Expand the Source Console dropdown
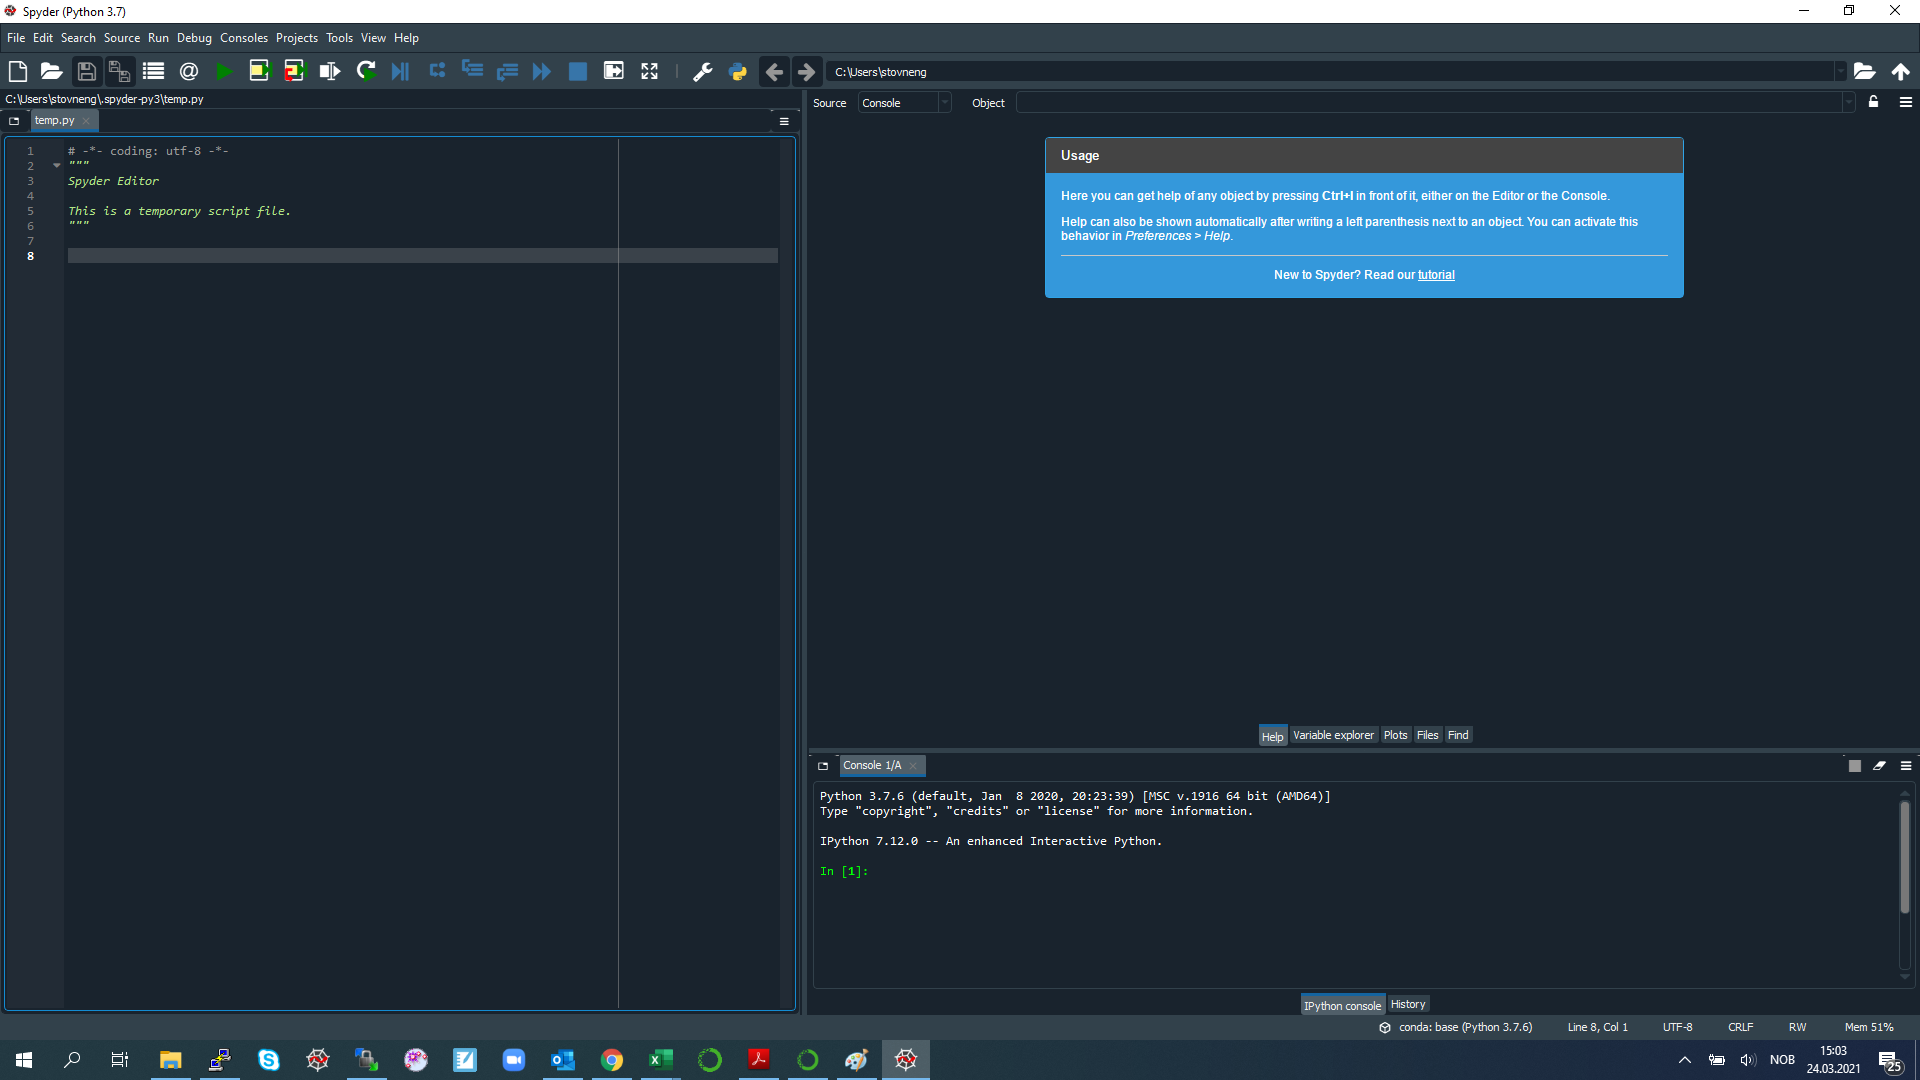This screenshot has height=1080, width=1920. 944,103
